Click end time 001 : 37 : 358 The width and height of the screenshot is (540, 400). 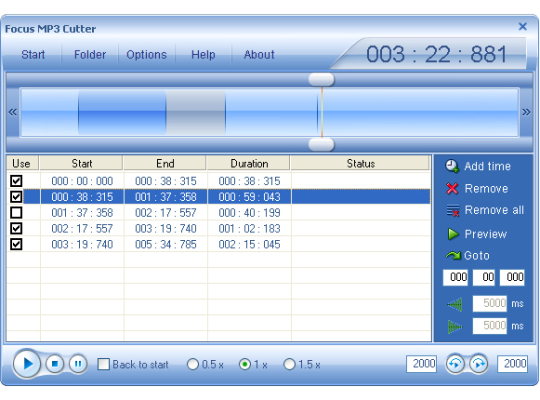coord(166,197)
